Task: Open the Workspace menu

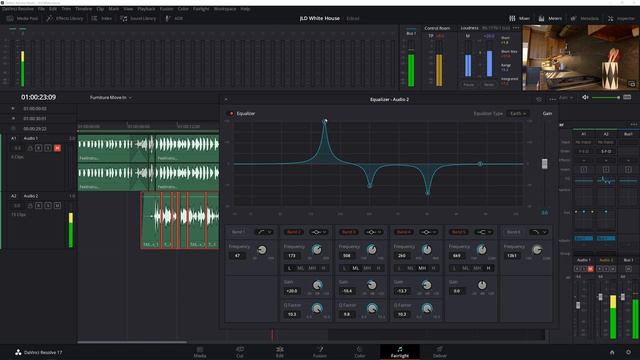Action: coord(225,9)
